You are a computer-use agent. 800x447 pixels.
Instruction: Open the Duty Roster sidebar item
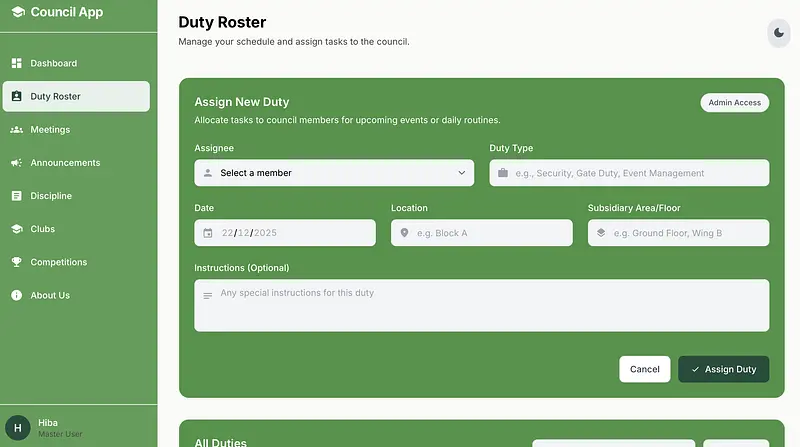(x=76, y=97)
